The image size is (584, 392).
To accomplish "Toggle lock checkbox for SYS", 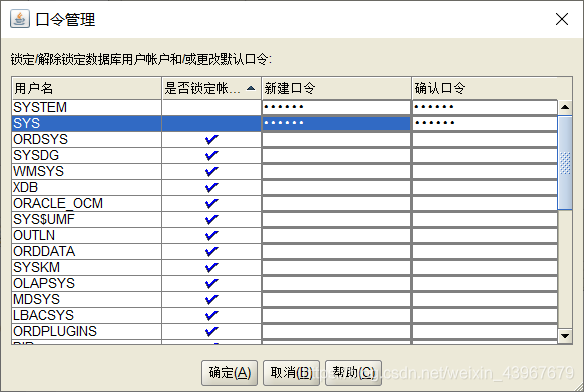I will 212,123.
